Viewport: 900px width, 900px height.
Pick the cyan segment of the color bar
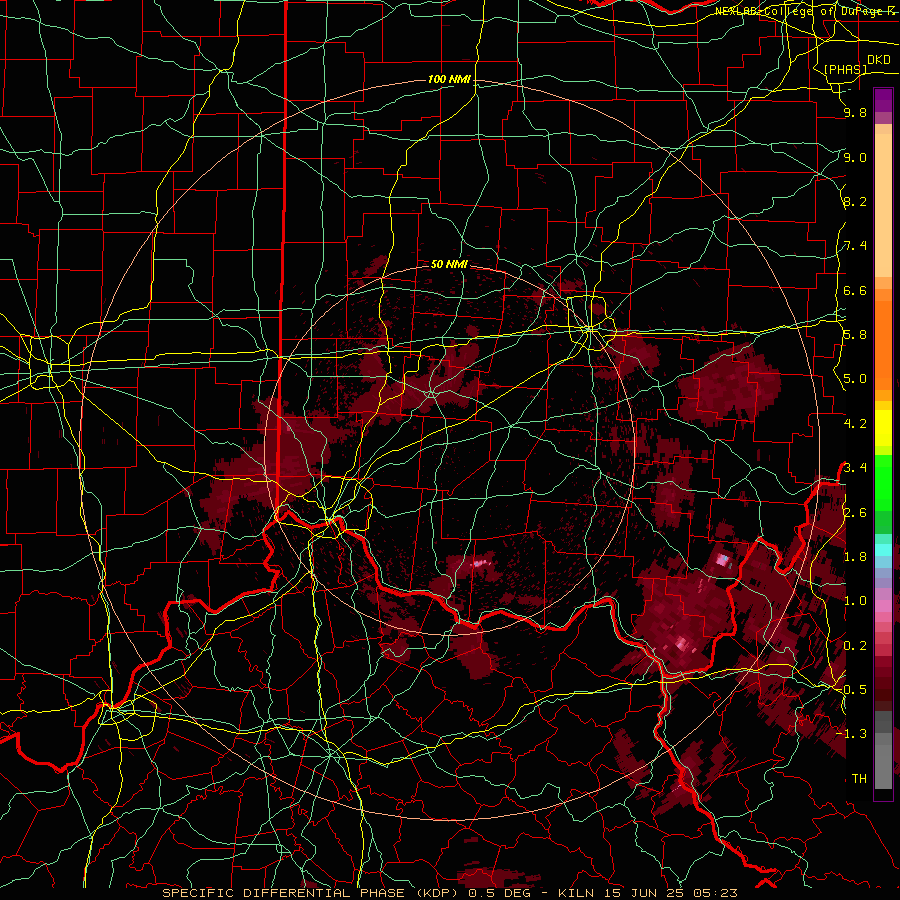pyautogui.click(x=883, y=549)
